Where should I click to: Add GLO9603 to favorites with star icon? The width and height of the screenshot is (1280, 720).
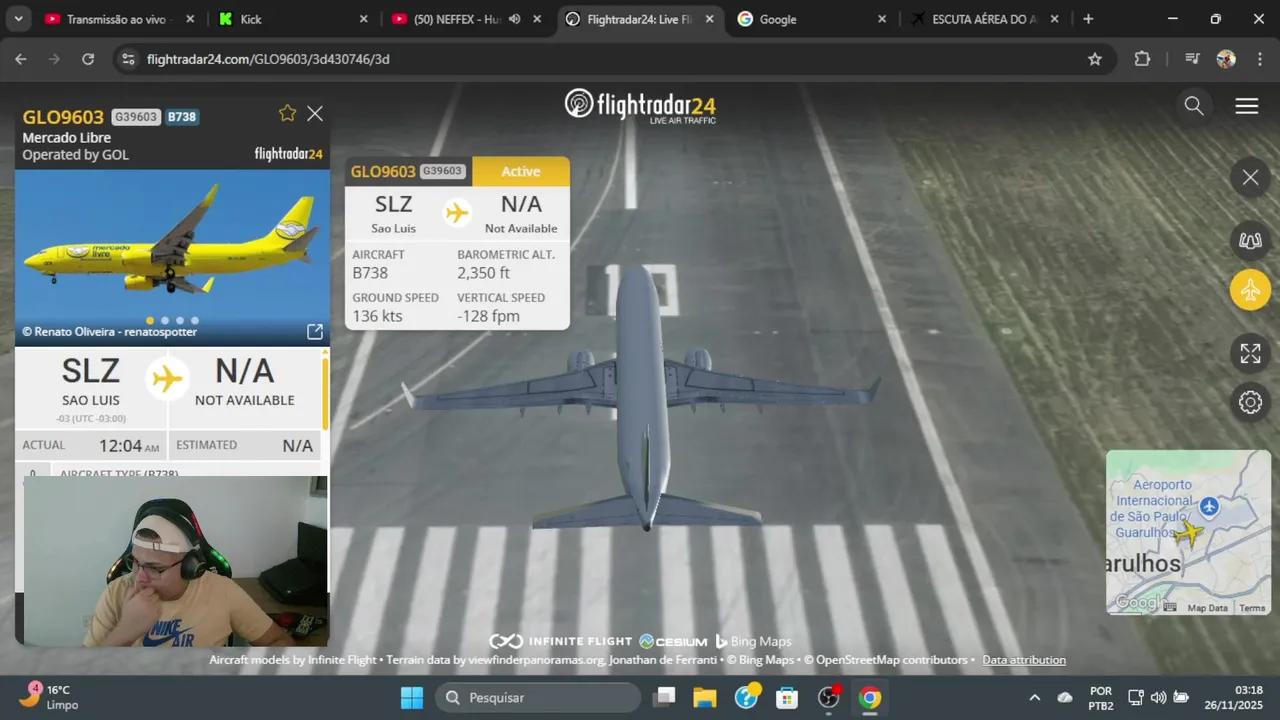pyautogui.click(x=287, y=113)
